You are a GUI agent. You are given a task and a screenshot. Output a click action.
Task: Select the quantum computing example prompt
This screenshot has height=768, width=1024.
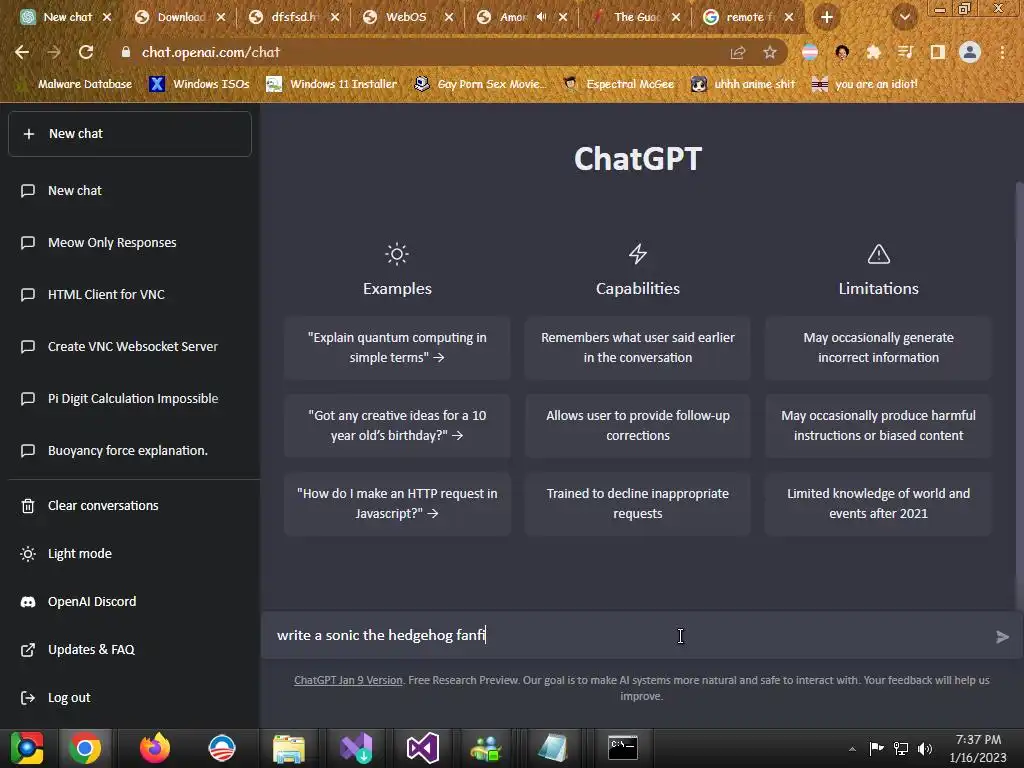pos(397,347)
